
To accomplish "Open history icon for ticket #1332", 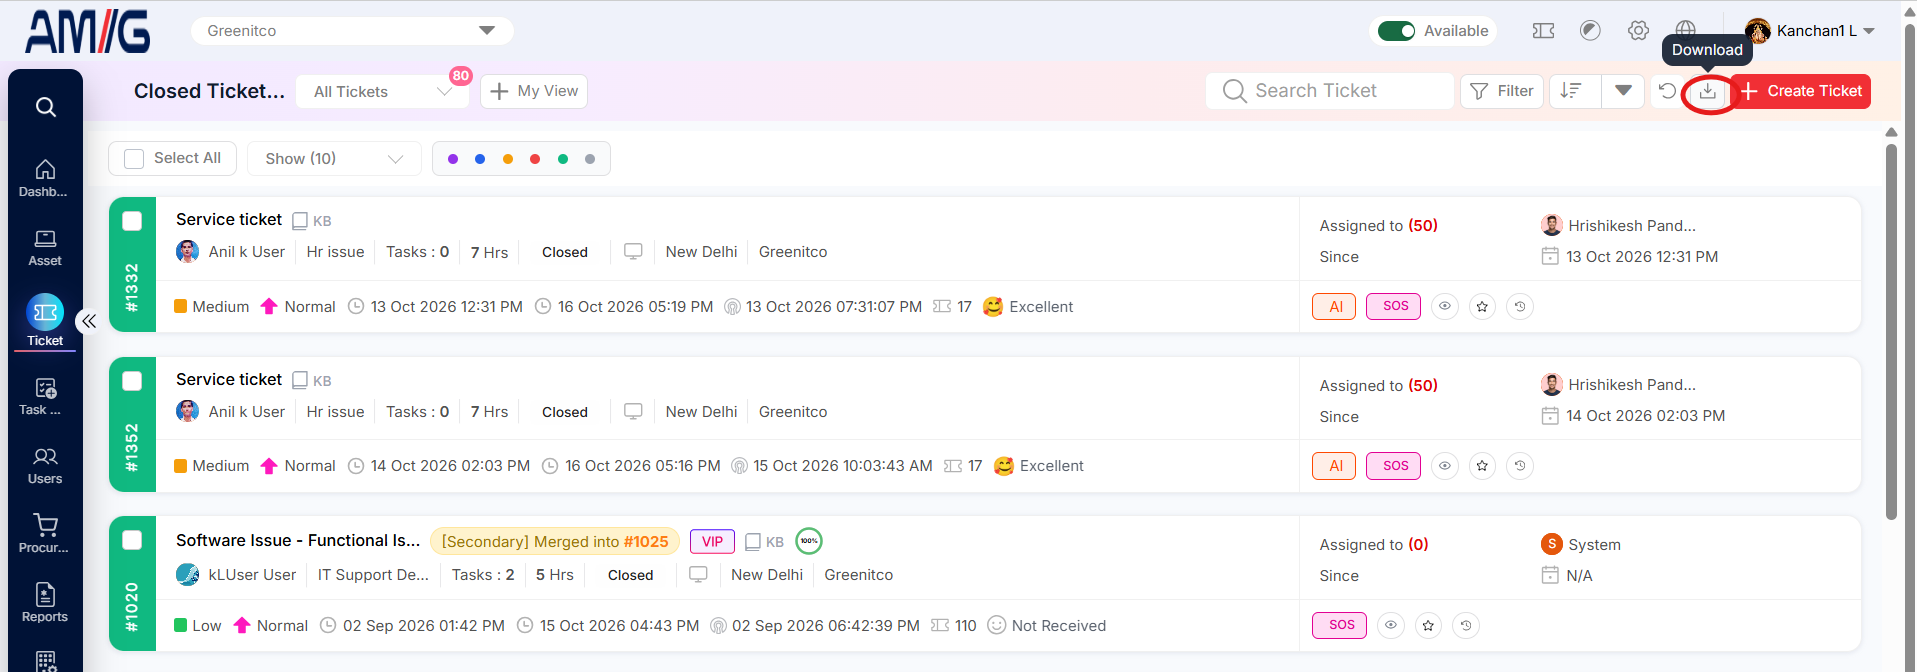I will click(1520, 307).
